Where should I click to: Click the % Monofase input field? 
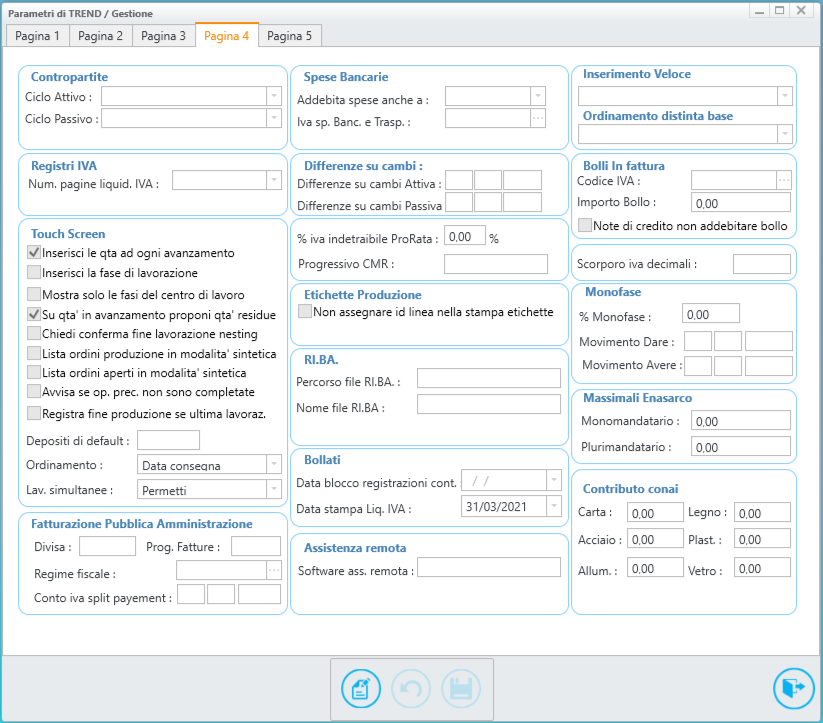[x=711, y=313]
